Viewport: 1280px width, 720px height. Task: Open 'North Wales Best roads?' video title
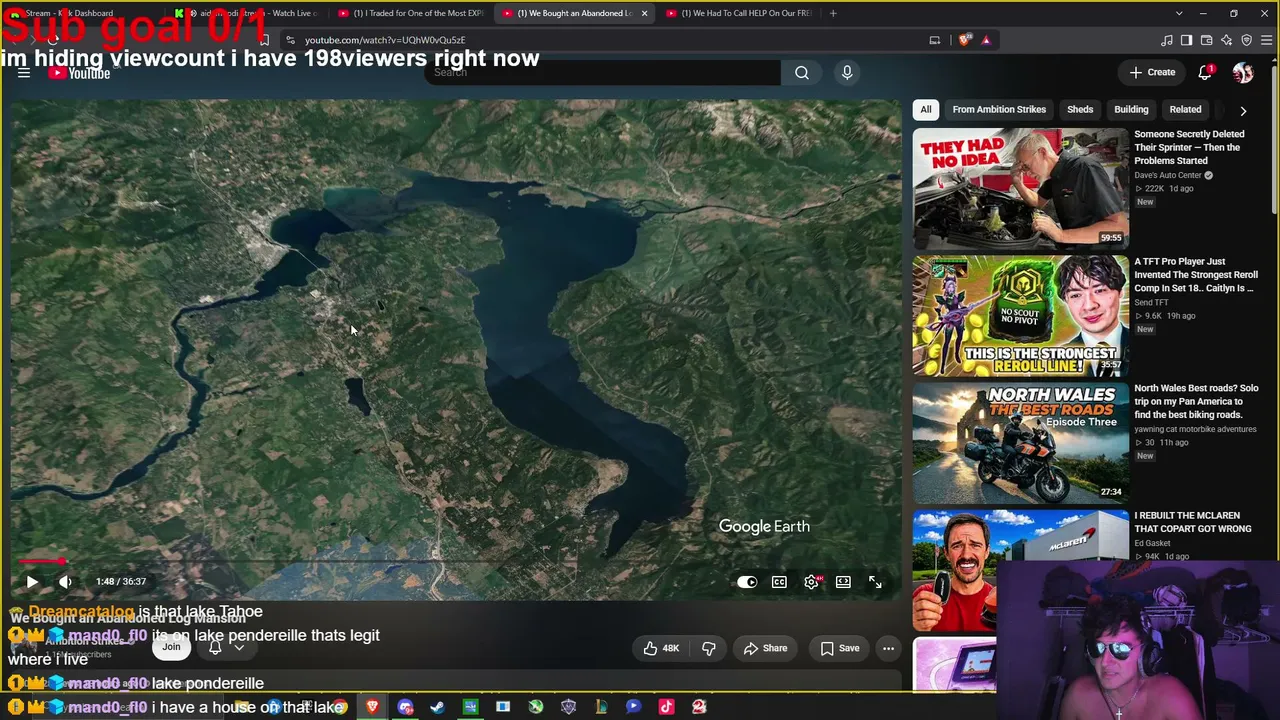coord(1196,401)
